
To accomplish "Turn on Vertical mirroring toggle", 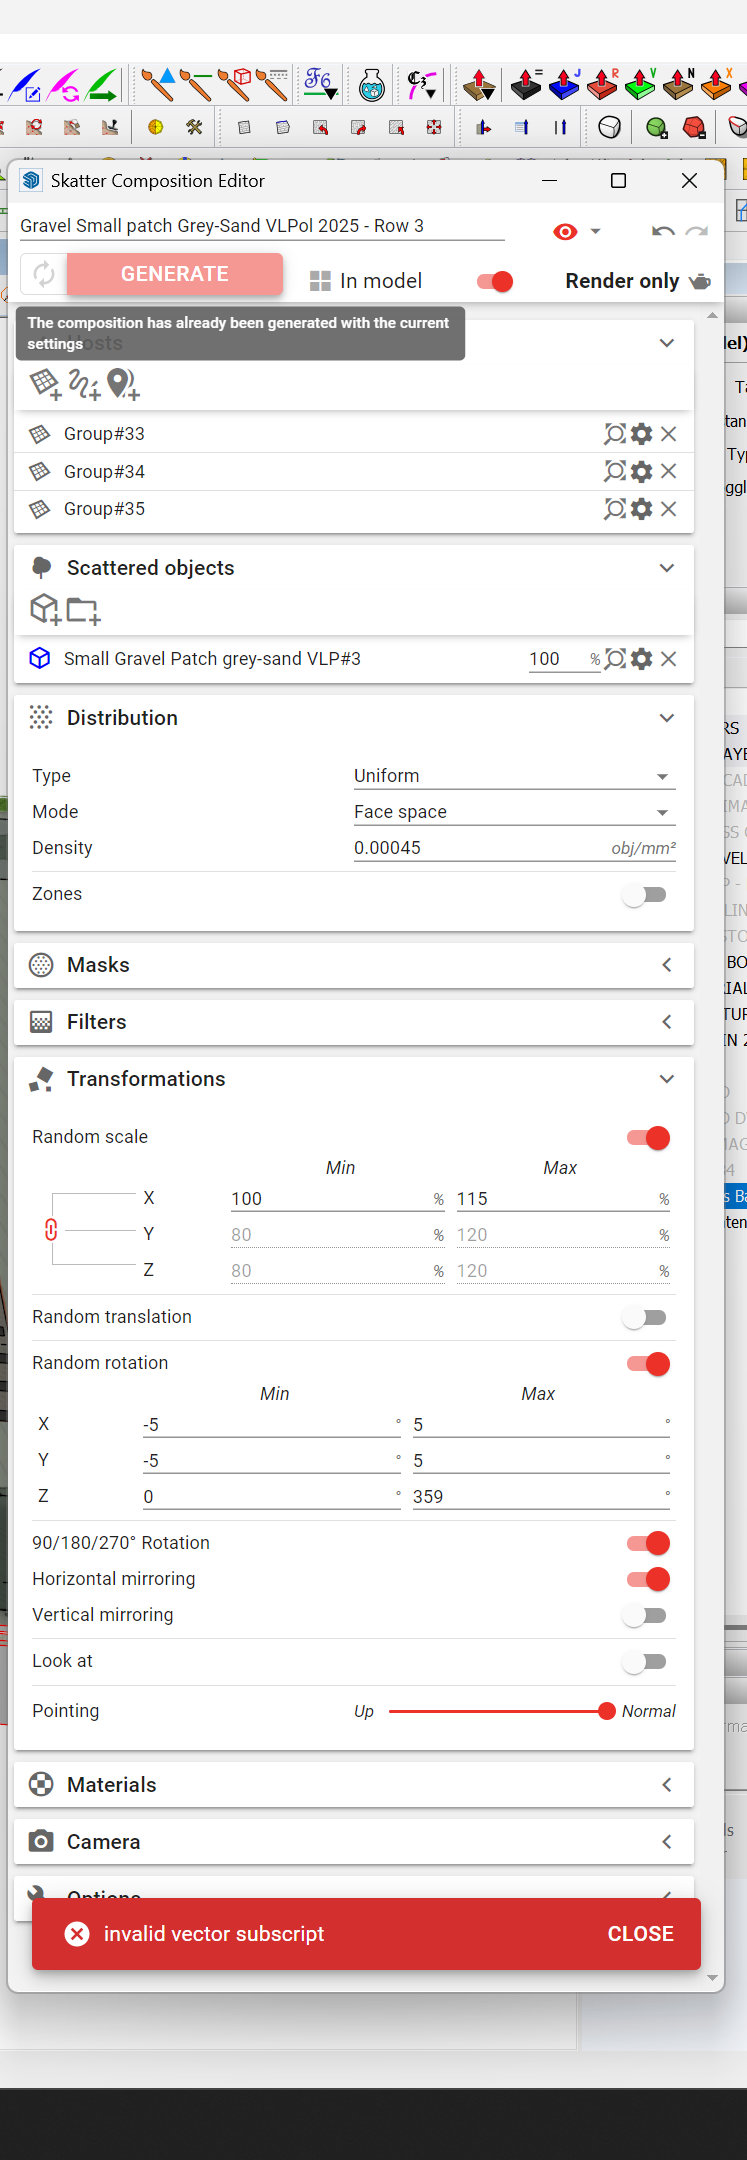I will pos(644,1615).
